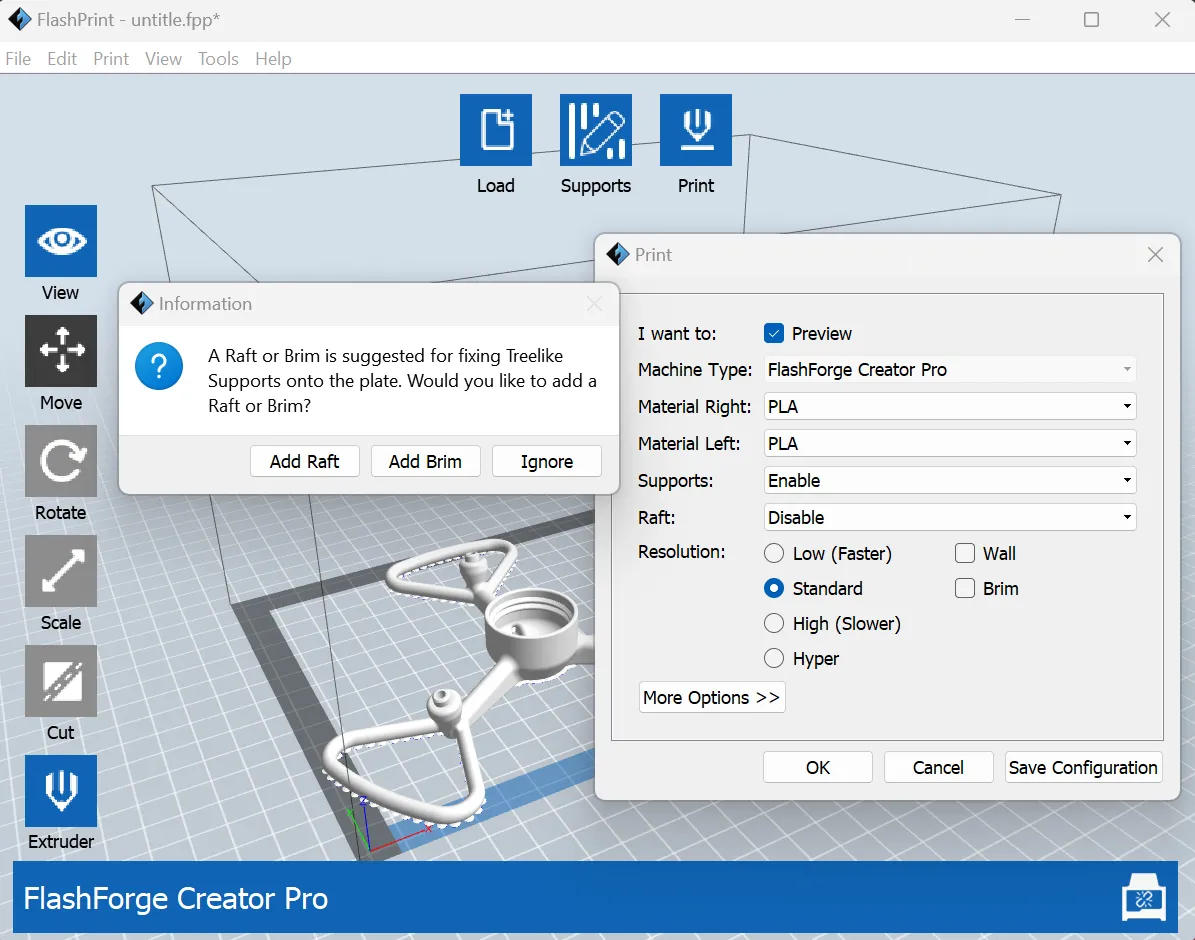This screenshot has height=940, width=1195.
Task: Select the Extruder tool icon
Action: (x=61, y=791)
